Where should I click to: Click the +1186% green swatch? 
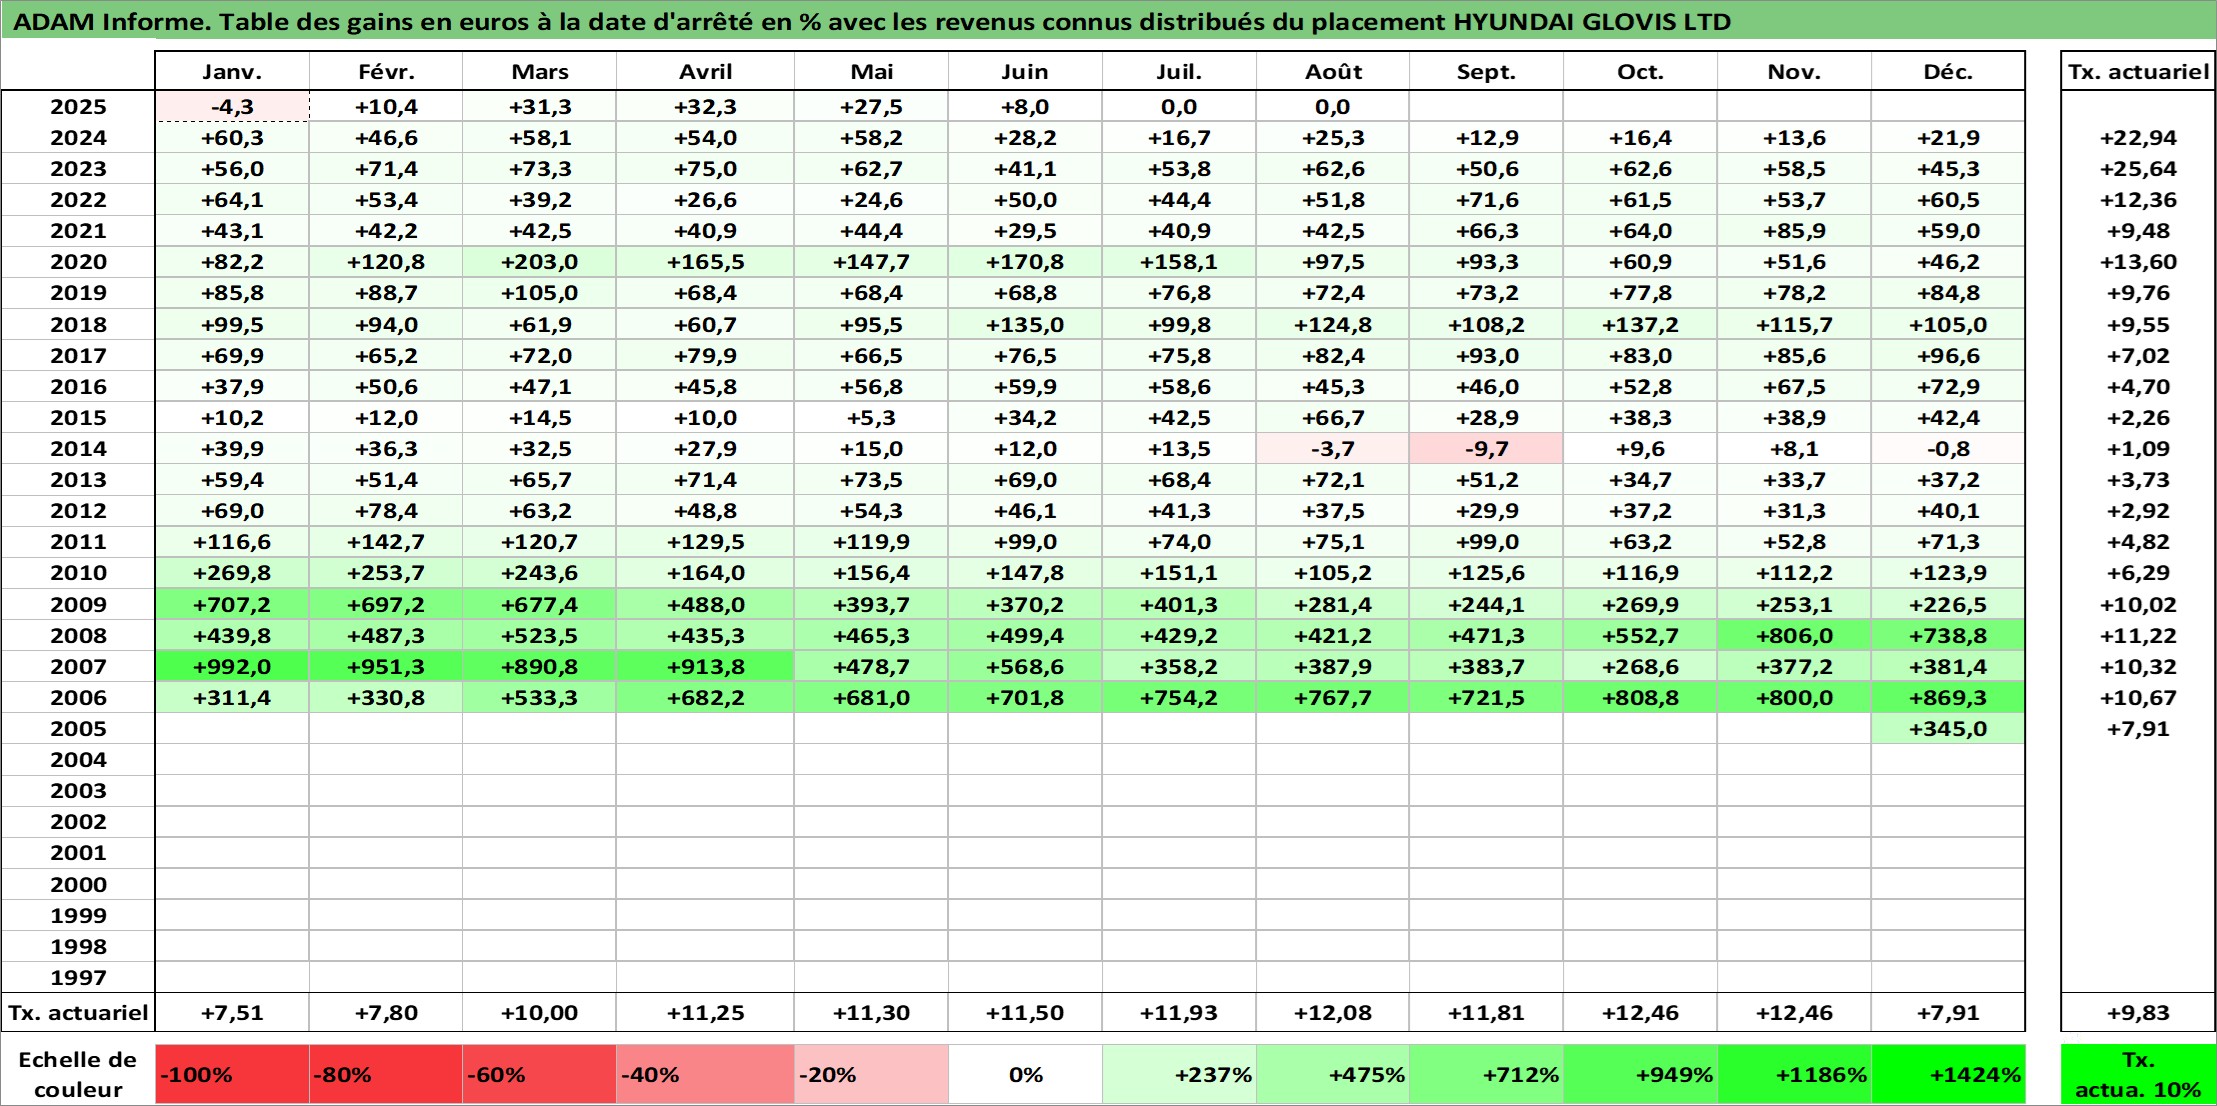click(1794, 1075)
